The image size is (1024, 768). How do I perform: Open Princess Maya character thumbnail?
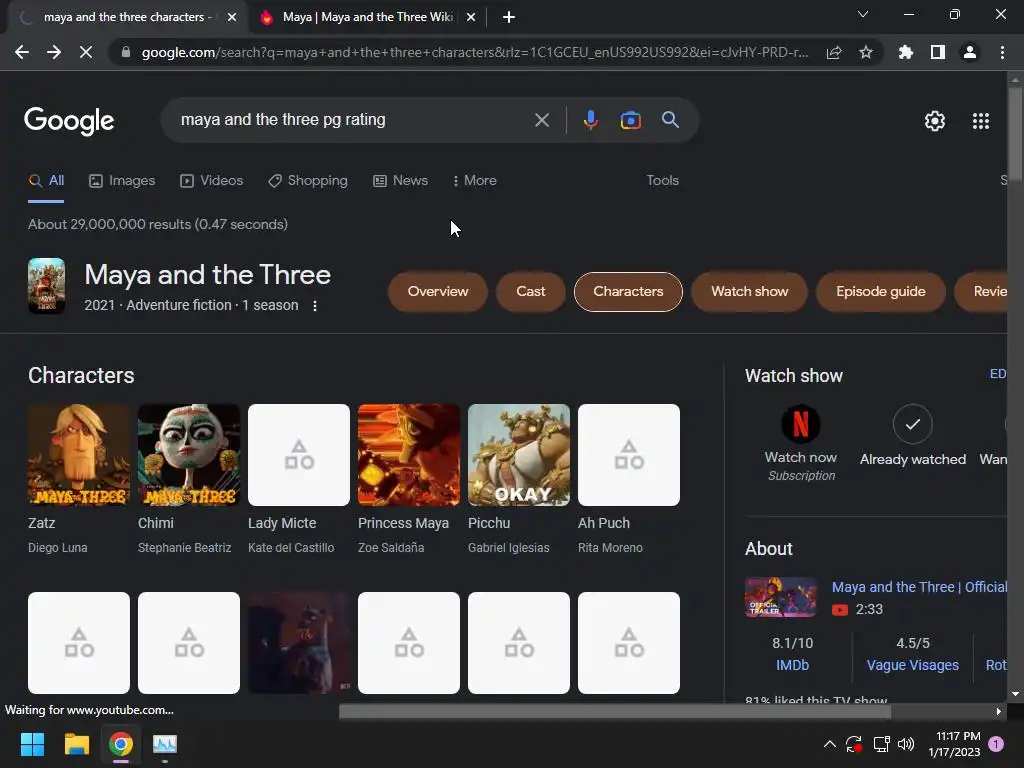(x=409, y=455)
